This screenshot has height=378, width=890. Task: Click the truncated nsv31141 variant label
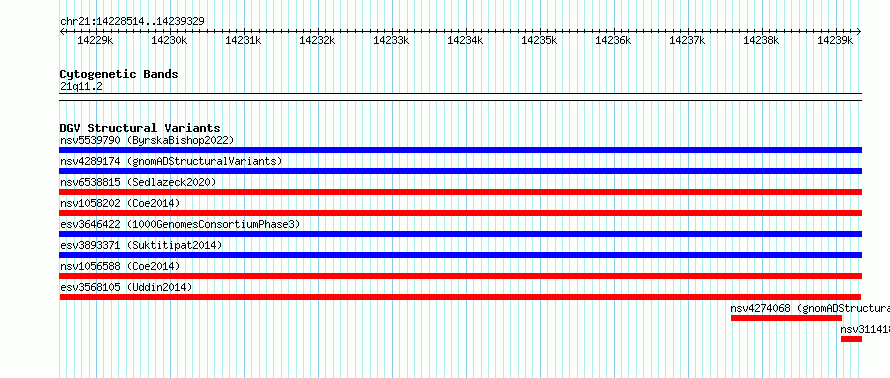(865, 329)
